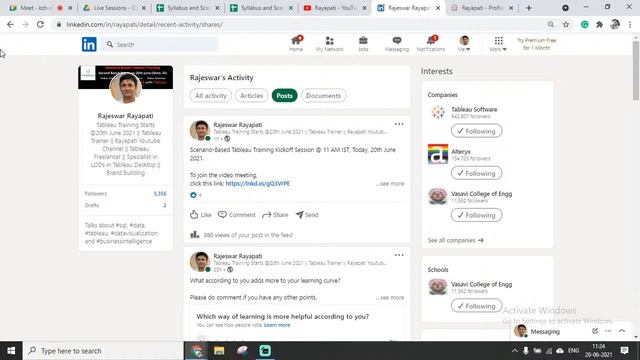
Task: Switch to Live Sessions tab
Action: point(114,8)
